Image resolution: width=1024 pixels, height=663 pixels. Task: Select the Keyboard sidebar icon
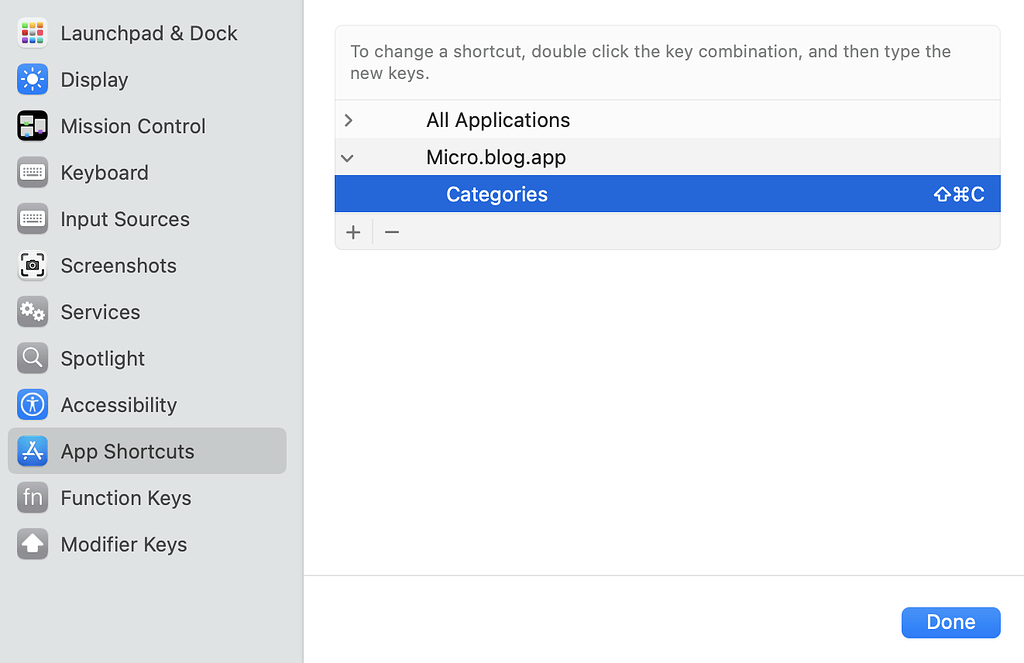(32, 172)
